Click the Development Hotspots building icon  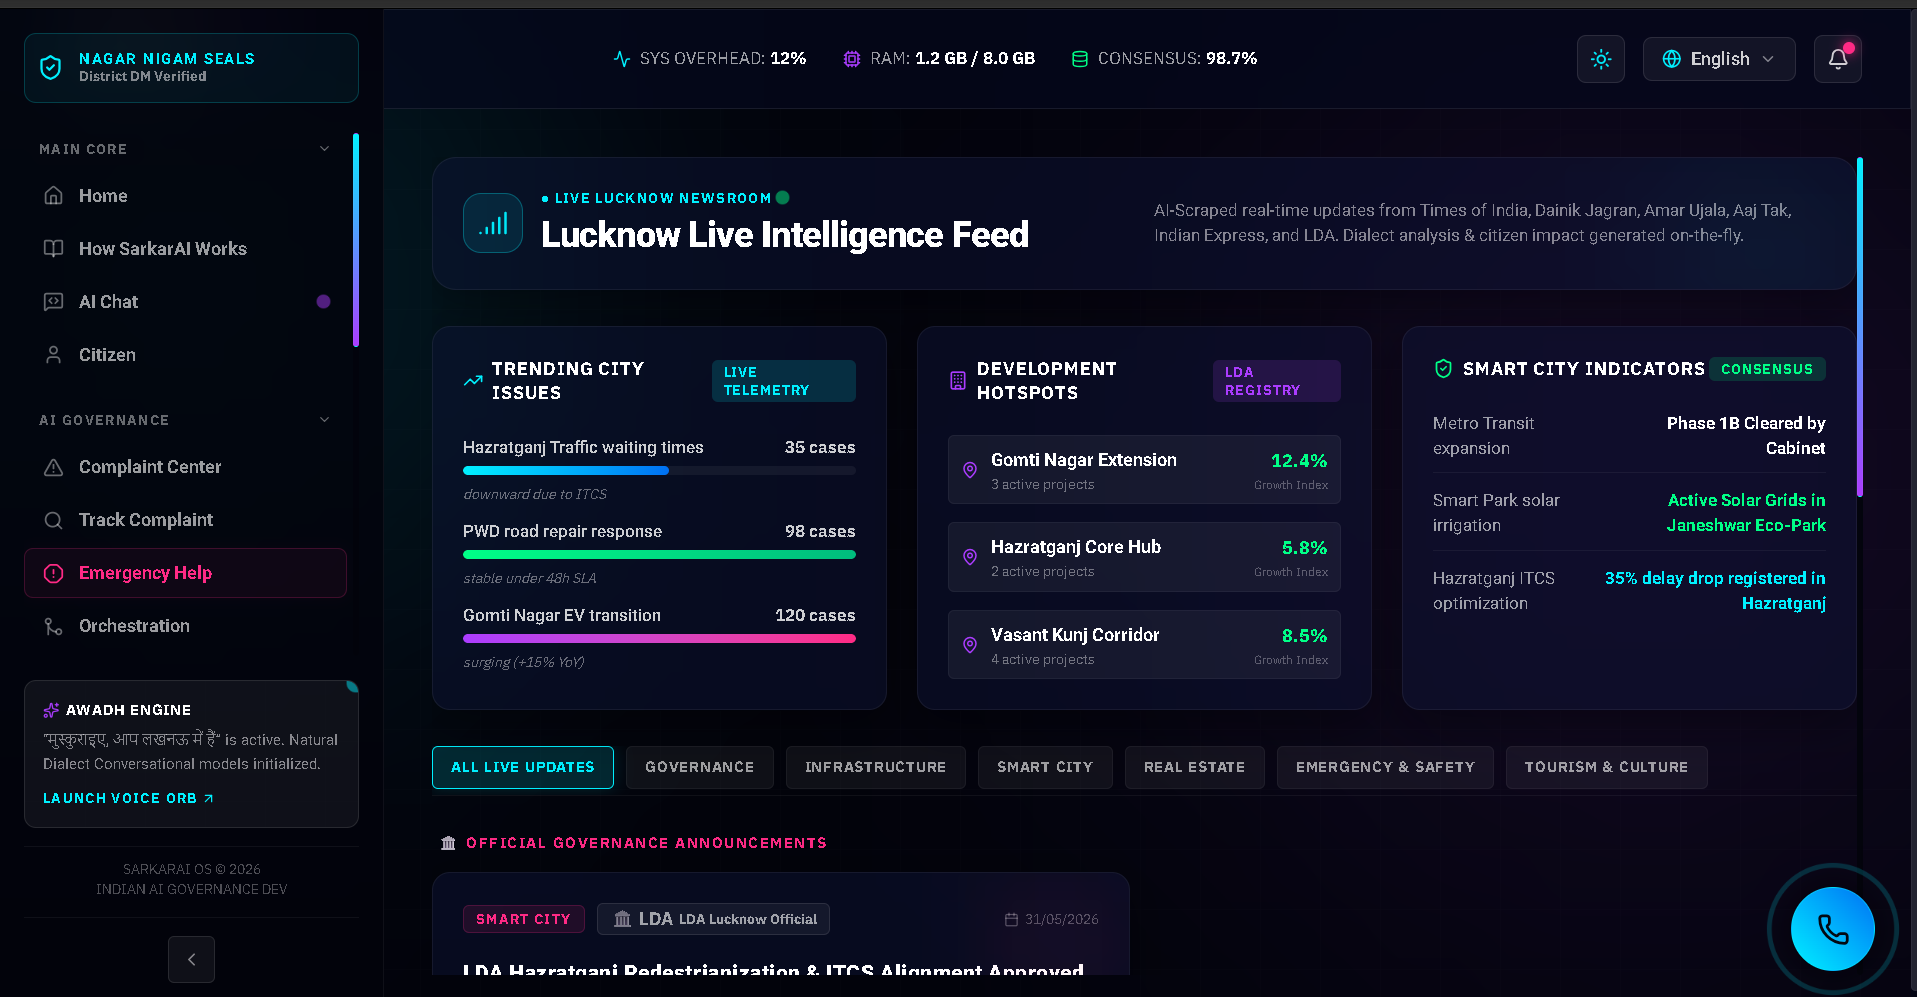coord(958,381)
